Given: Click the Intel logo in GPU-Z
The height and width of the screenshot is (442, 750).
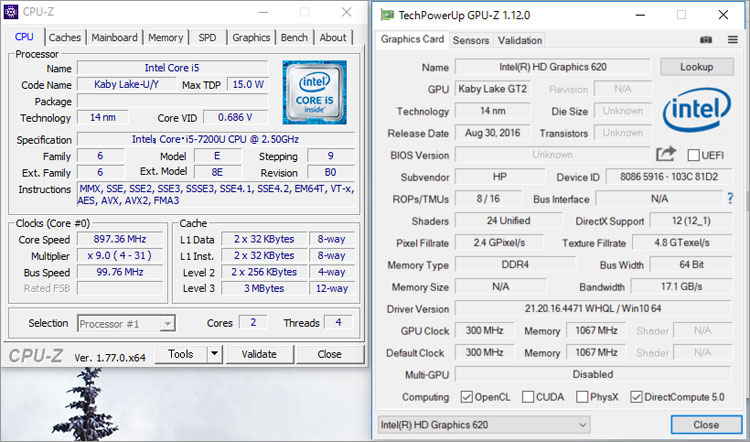Looking at the screenshot, I should point(697,110).
